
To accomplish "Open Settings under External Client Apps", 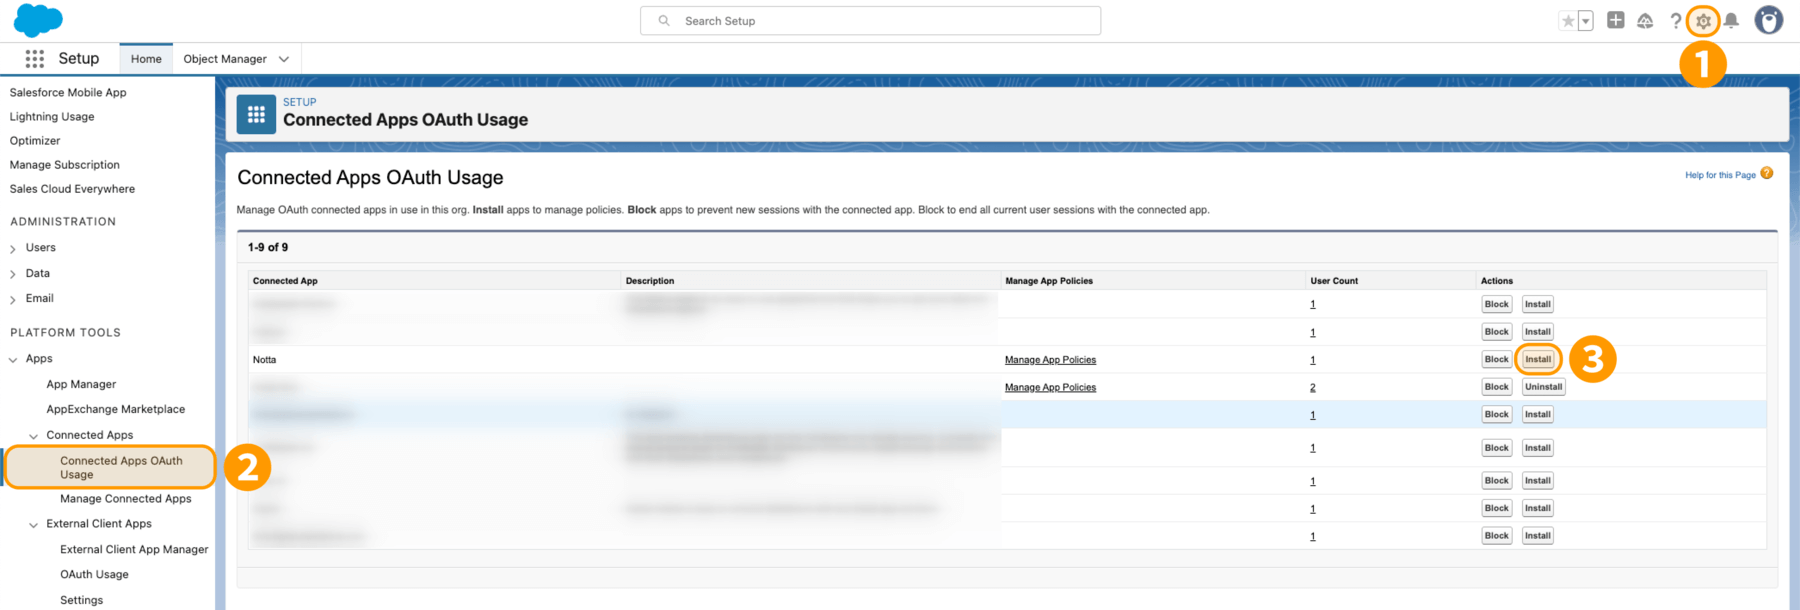I will (x=81, y=600).
